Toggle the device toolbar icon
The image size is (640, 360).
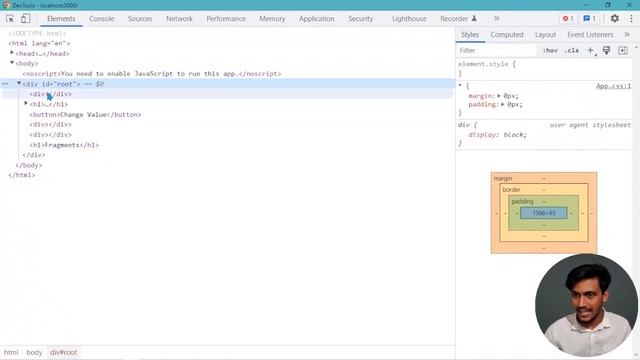(25, 19)
